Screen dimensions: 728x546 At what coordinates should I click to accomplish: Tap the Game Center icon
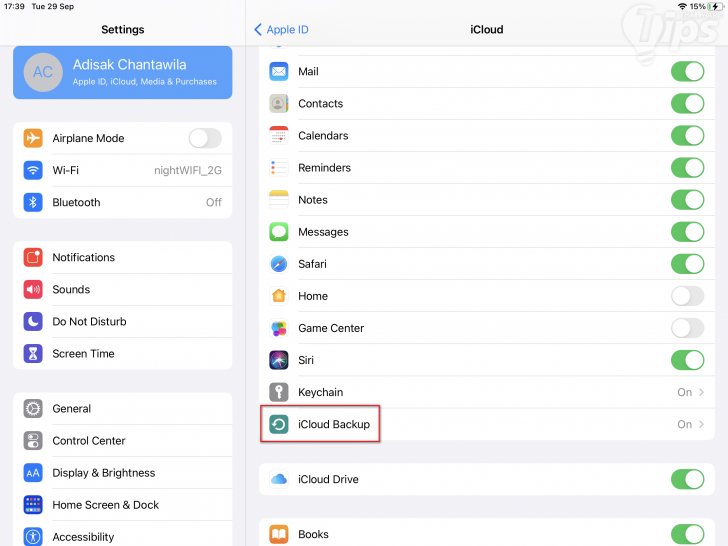[279, 328]
